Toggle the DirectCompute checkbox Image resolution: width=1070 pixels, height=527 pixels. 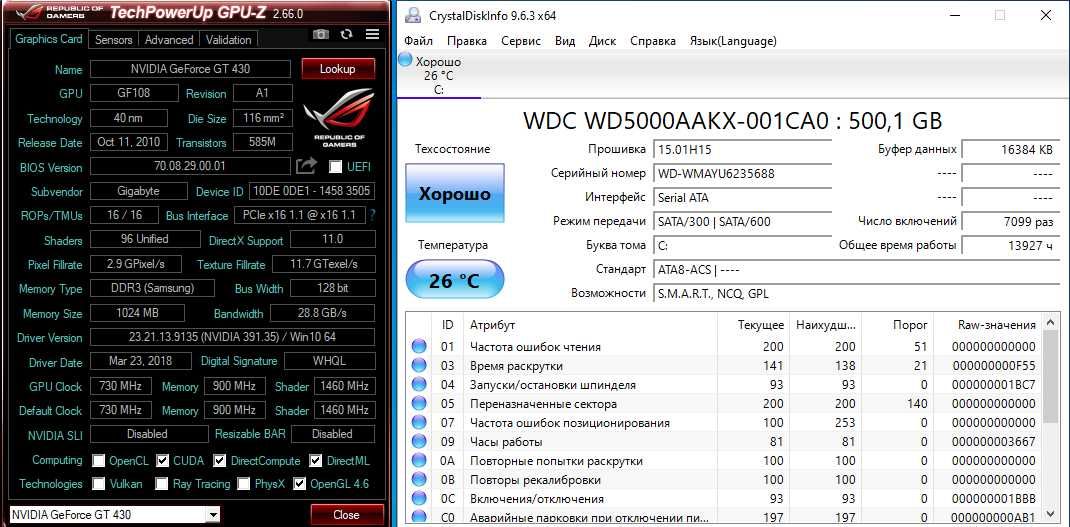tap(219, 460)
